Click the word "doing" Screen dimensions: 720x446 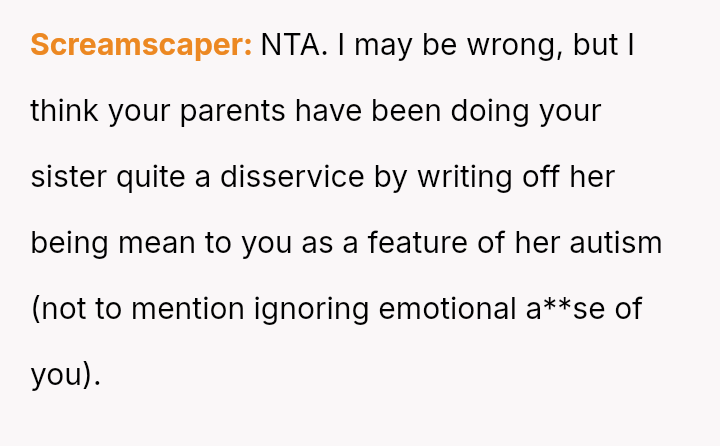492,111
